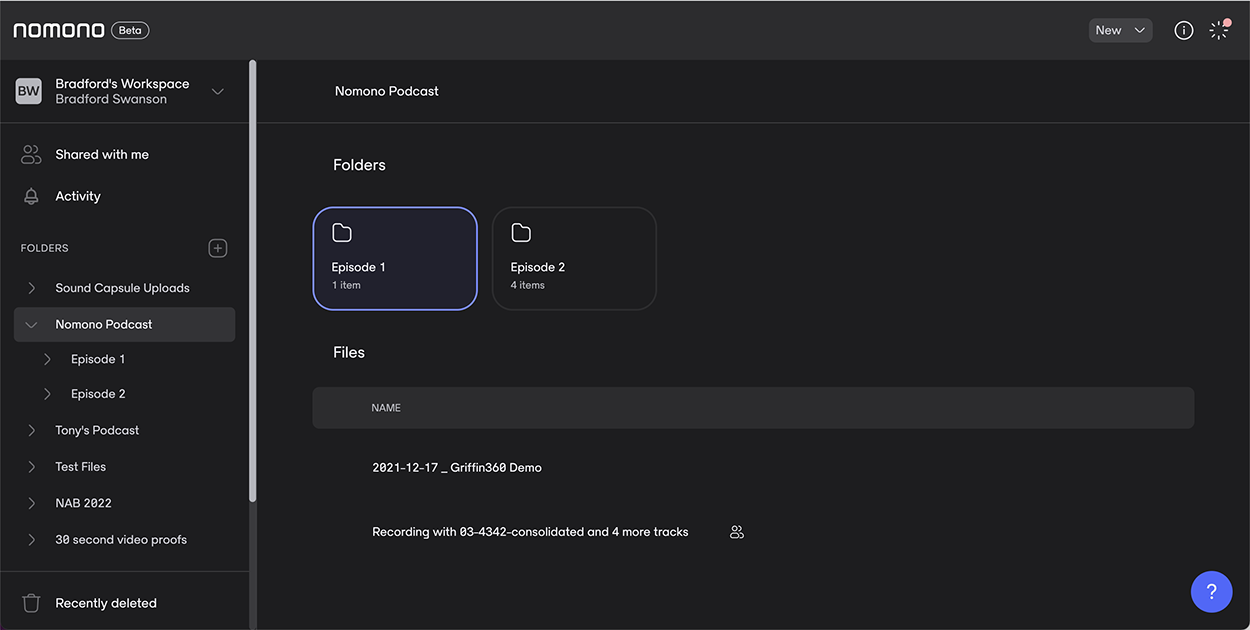Click the Recently deleted trash icon
Viewport: 1250px width, 630px height.
(x=31, y=603)
